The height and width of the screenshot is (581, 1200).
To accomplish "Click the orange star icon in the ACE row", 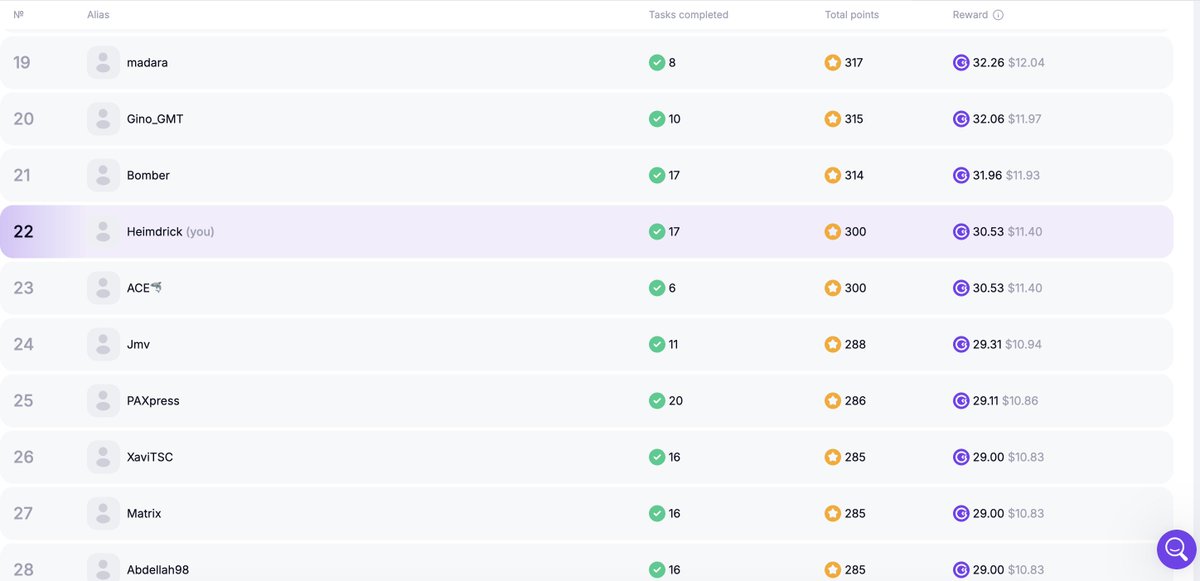I will point(833,288).
